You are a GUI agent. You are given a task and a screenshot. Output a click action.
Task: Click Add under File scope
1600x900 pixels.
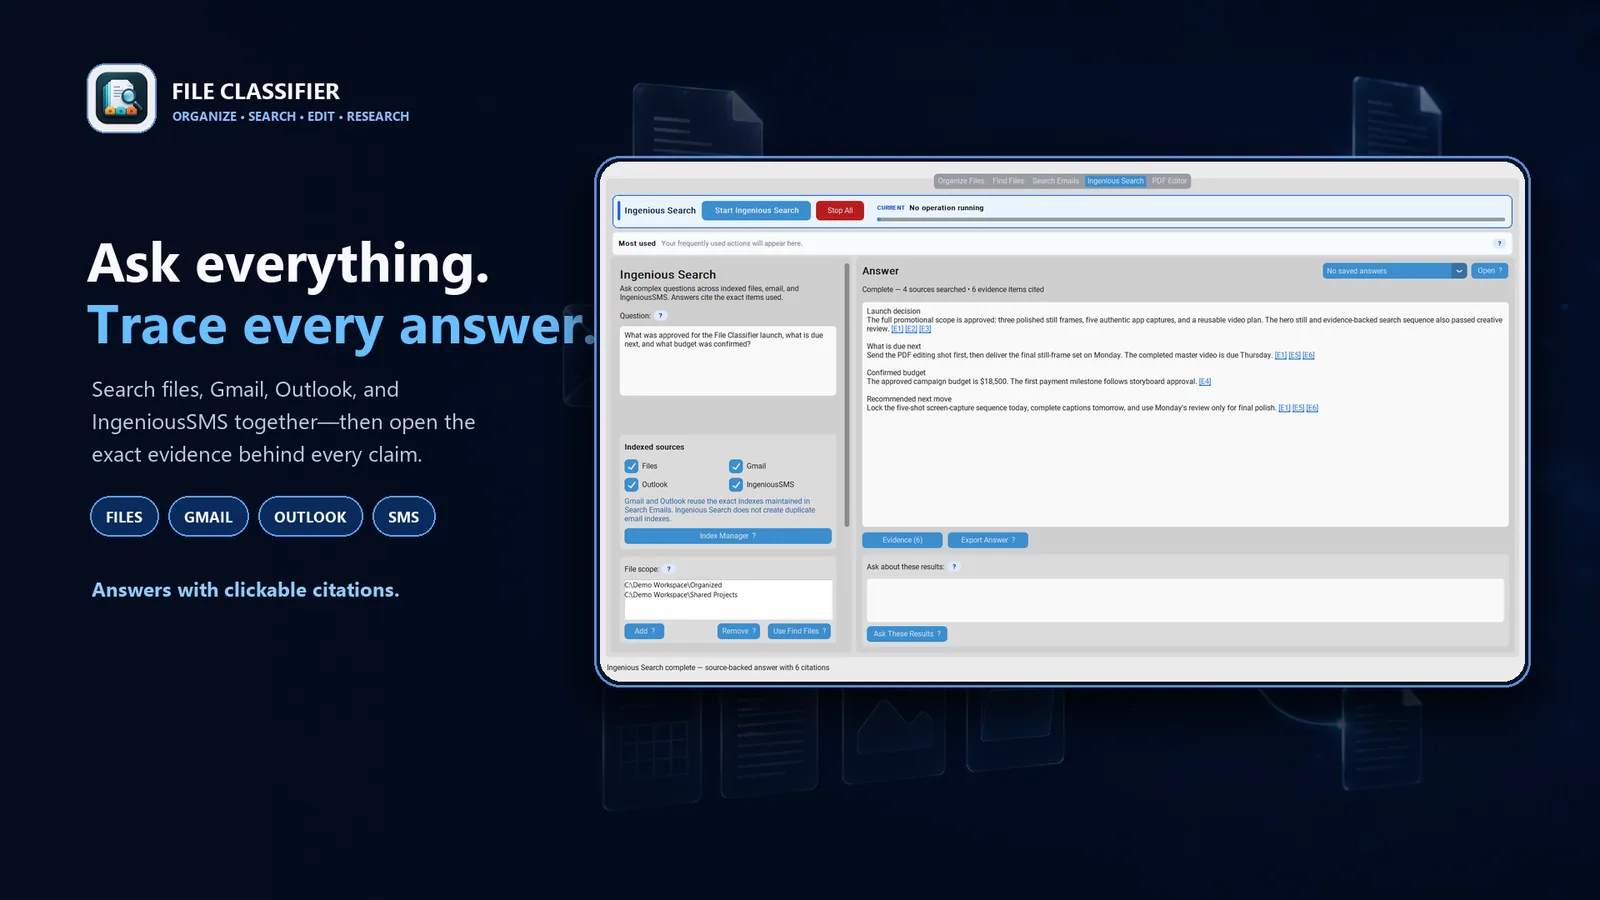(644, 631)
